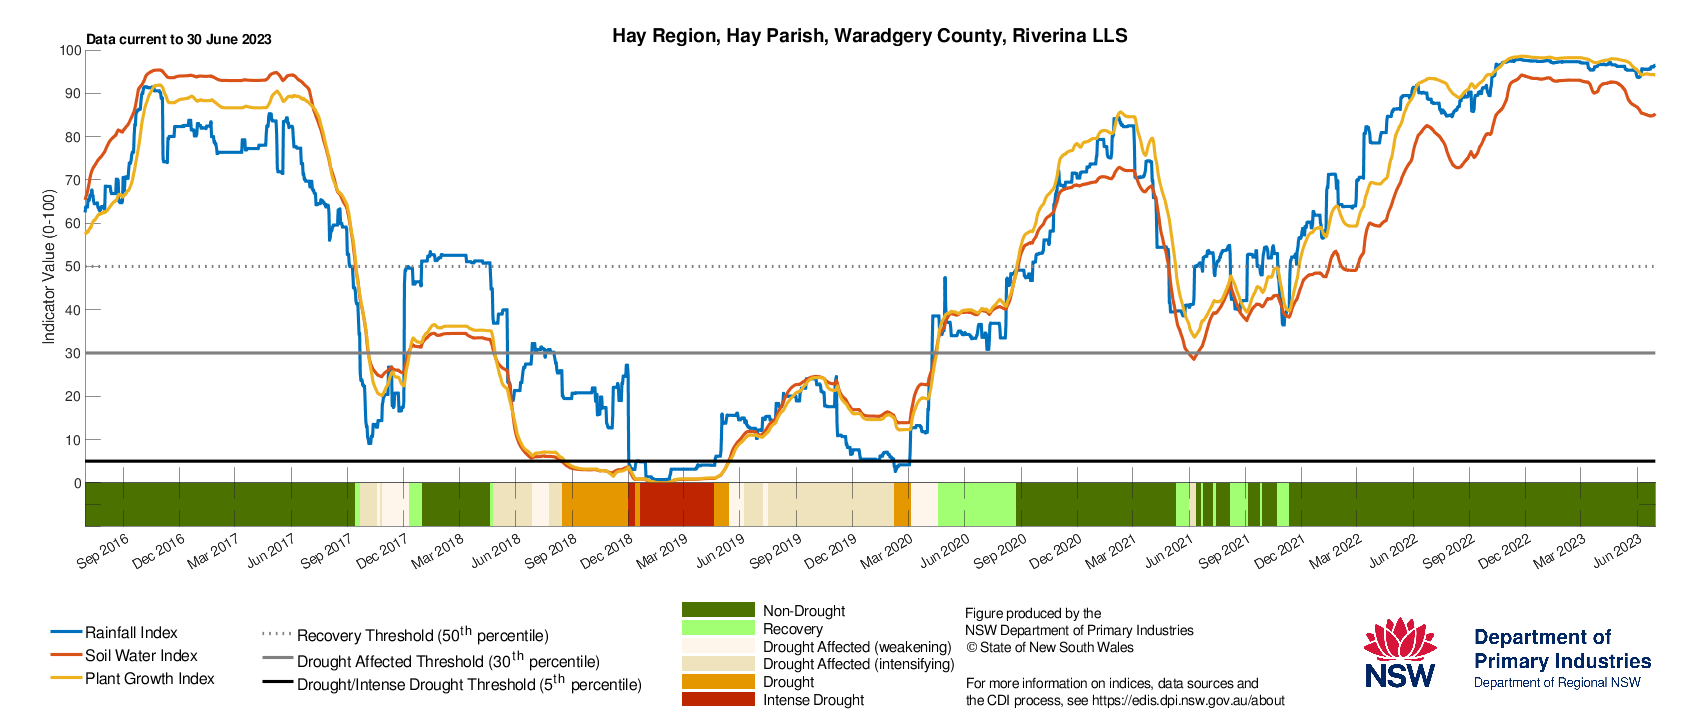This screenshot has height=720, width=1707.
Task: Click the Mar 2022 x-axis label
Action: point(1335,551)
